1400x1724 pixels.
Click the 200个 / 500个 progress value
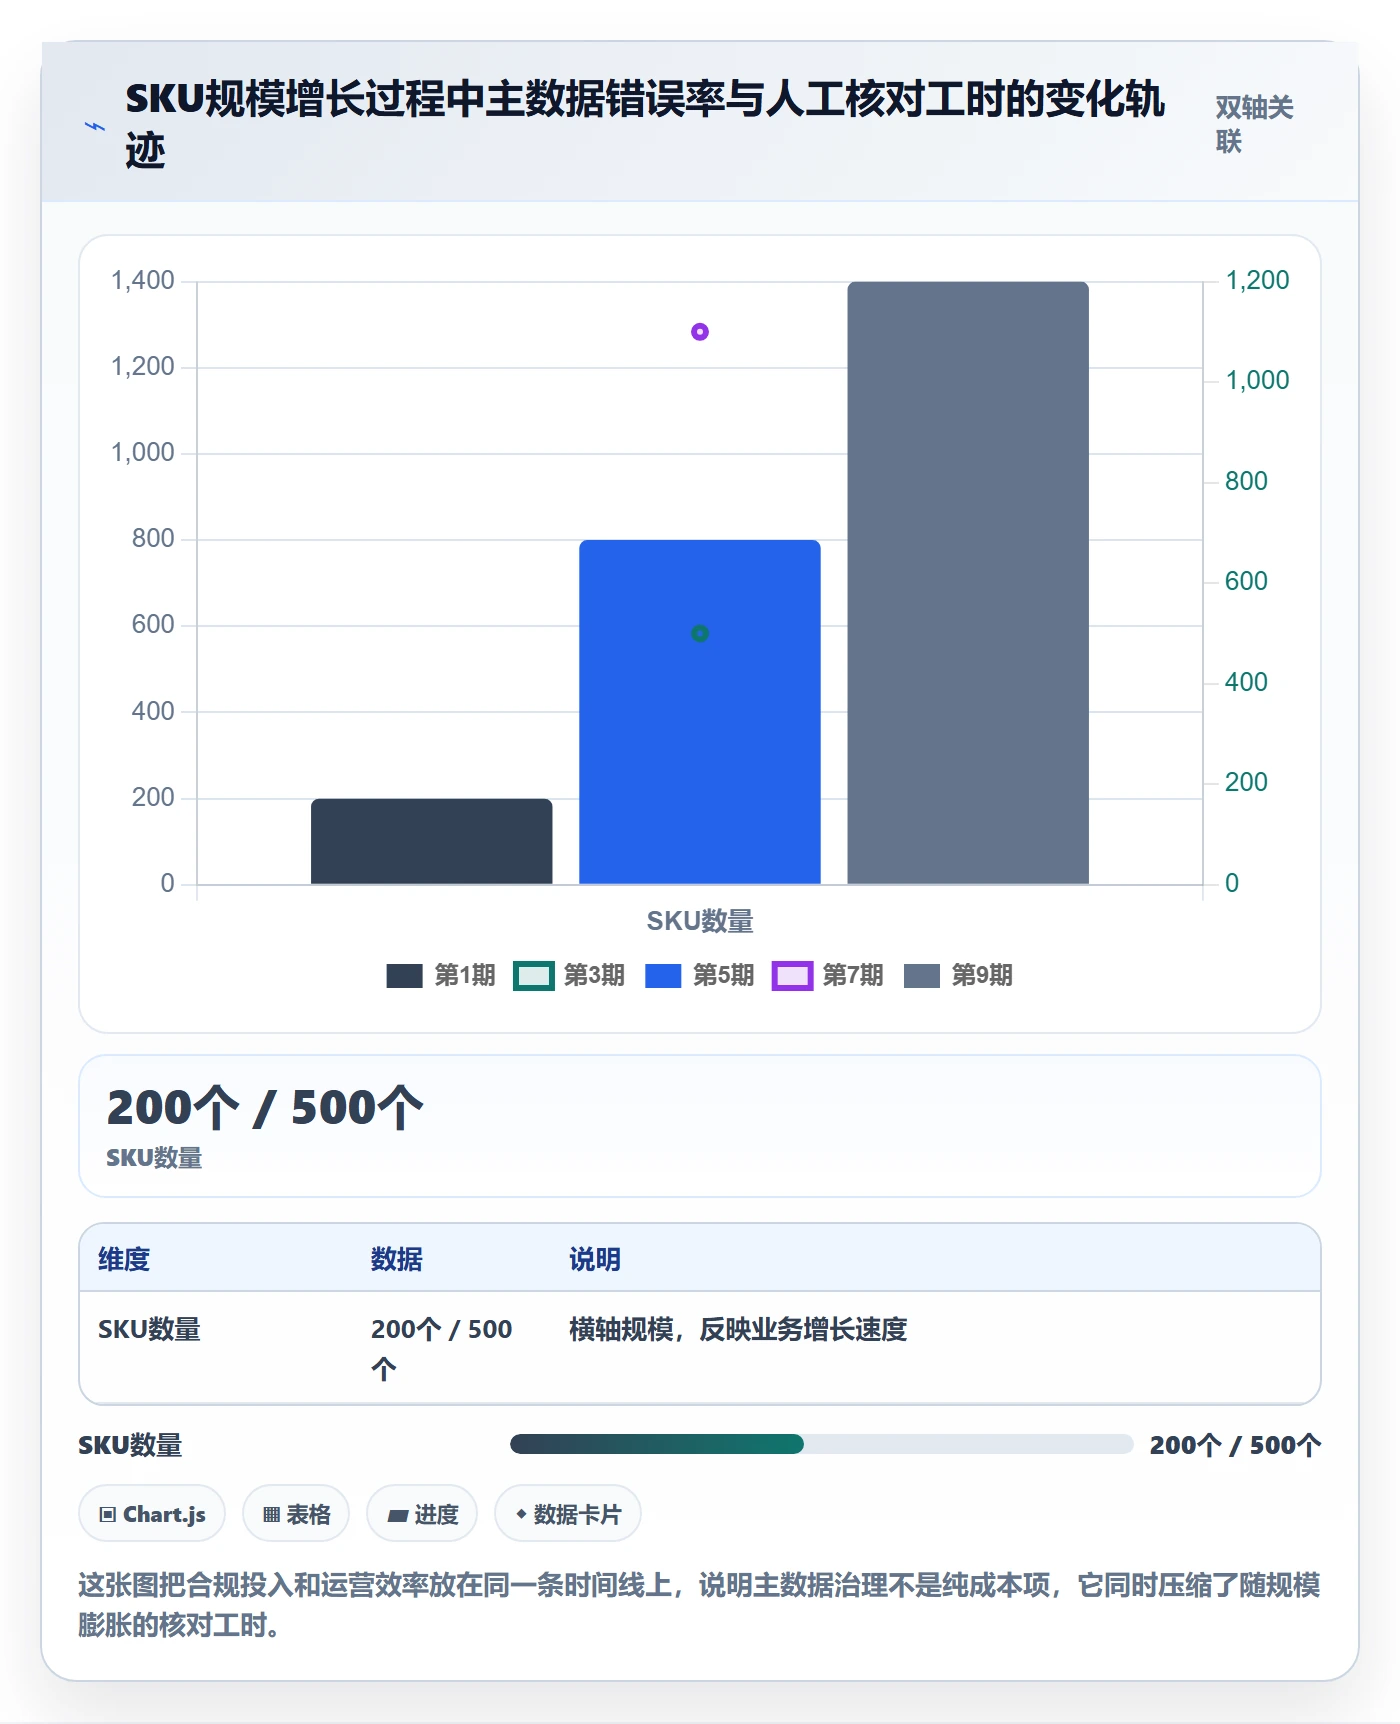pos(1236,1445)
